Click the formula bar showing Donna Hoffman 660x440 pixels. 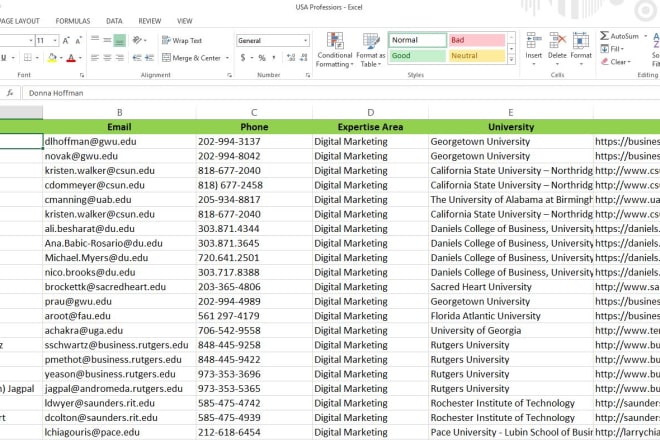coord(341,93)
